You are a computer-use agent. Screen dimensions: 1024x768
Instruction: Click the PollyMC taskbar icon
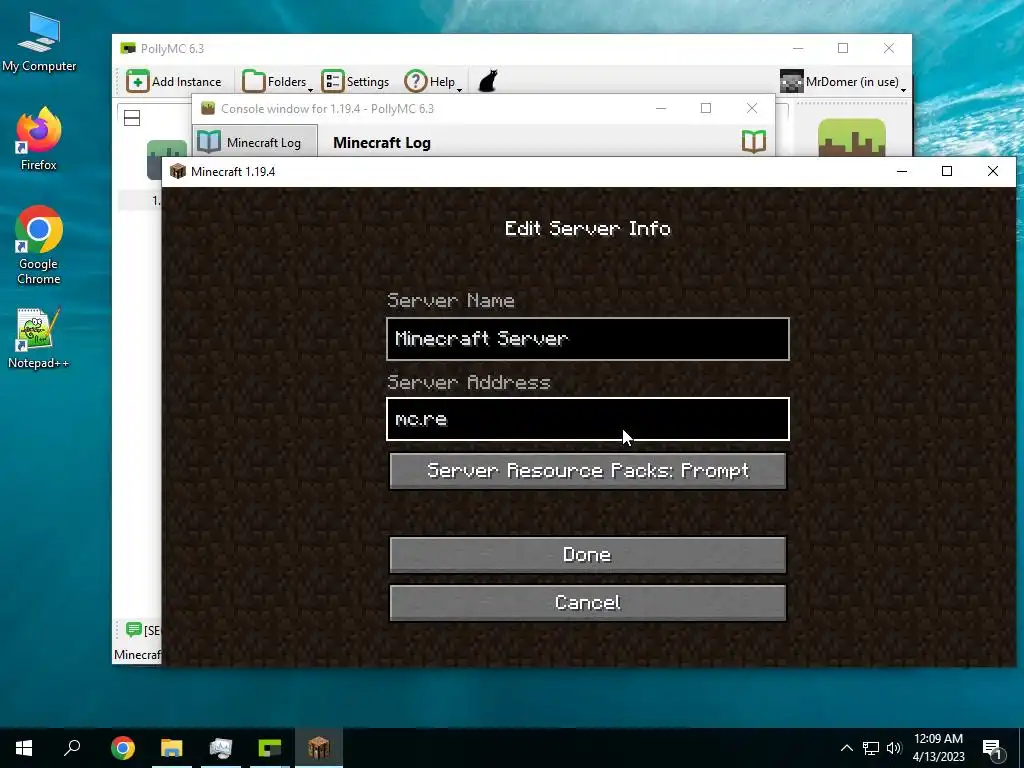pos(270,748)
